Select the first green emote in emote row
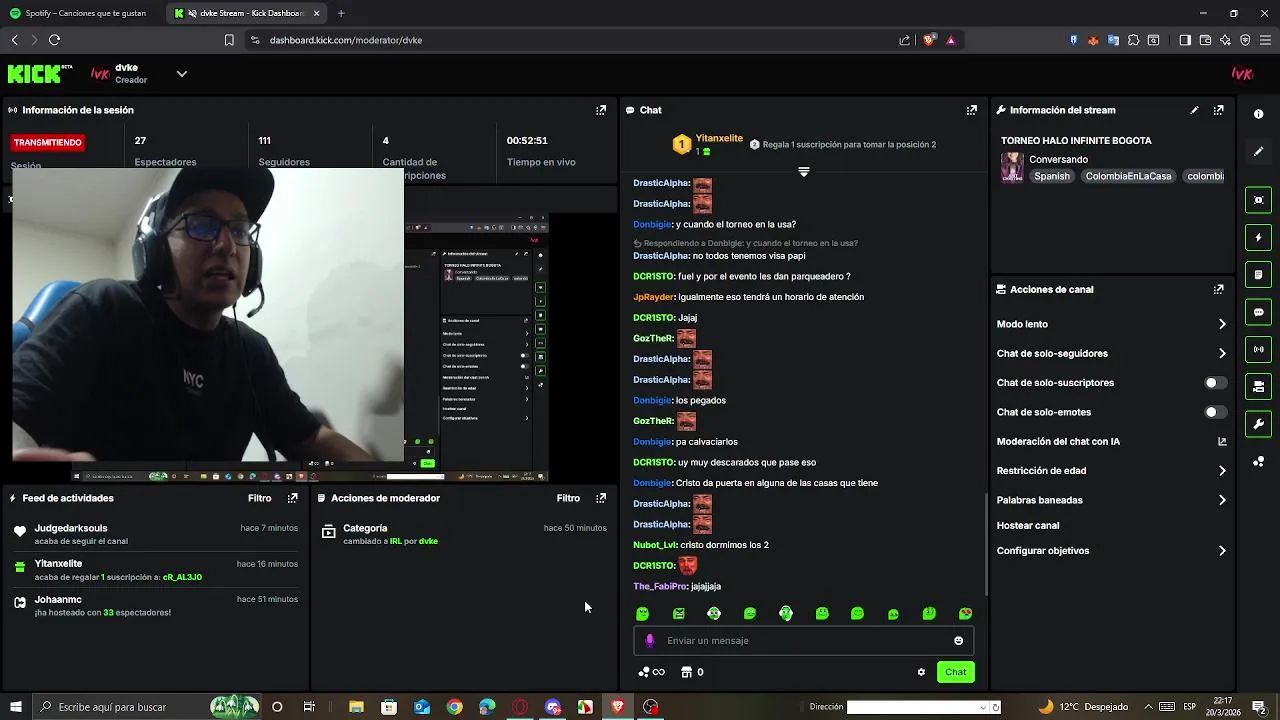Viewport: 1280px width, 720px height. click(642, 614)
